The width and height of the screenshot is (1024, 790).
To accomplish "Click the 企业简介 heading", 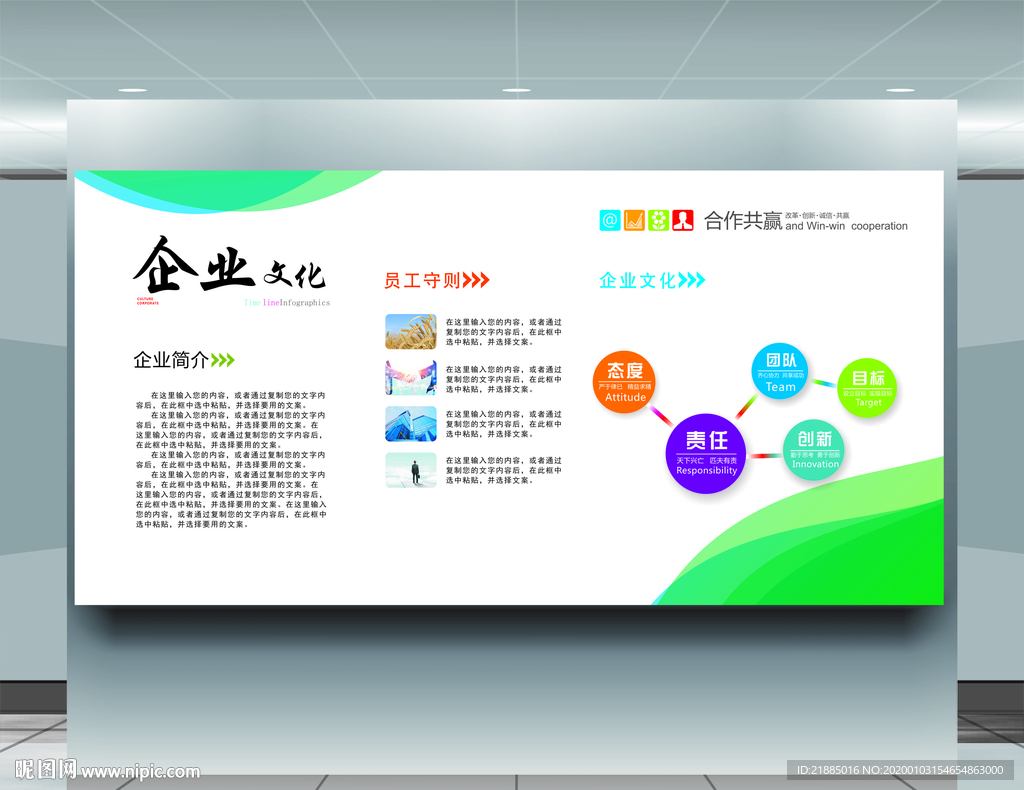I will (171, 360).
